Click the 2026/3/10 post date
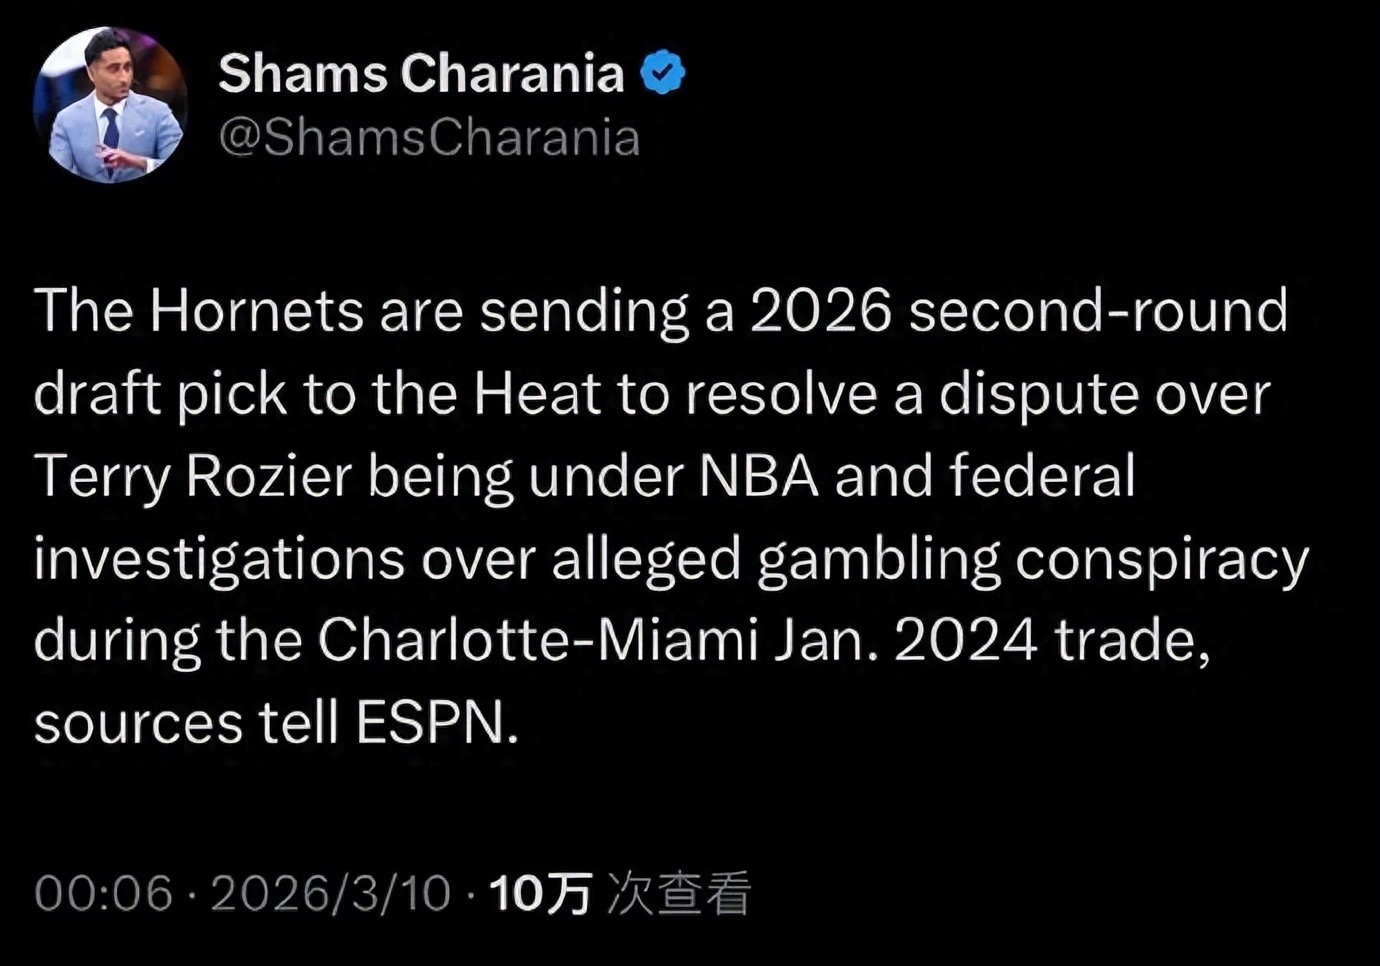1380x966 pixels. [x=331, y=893]
